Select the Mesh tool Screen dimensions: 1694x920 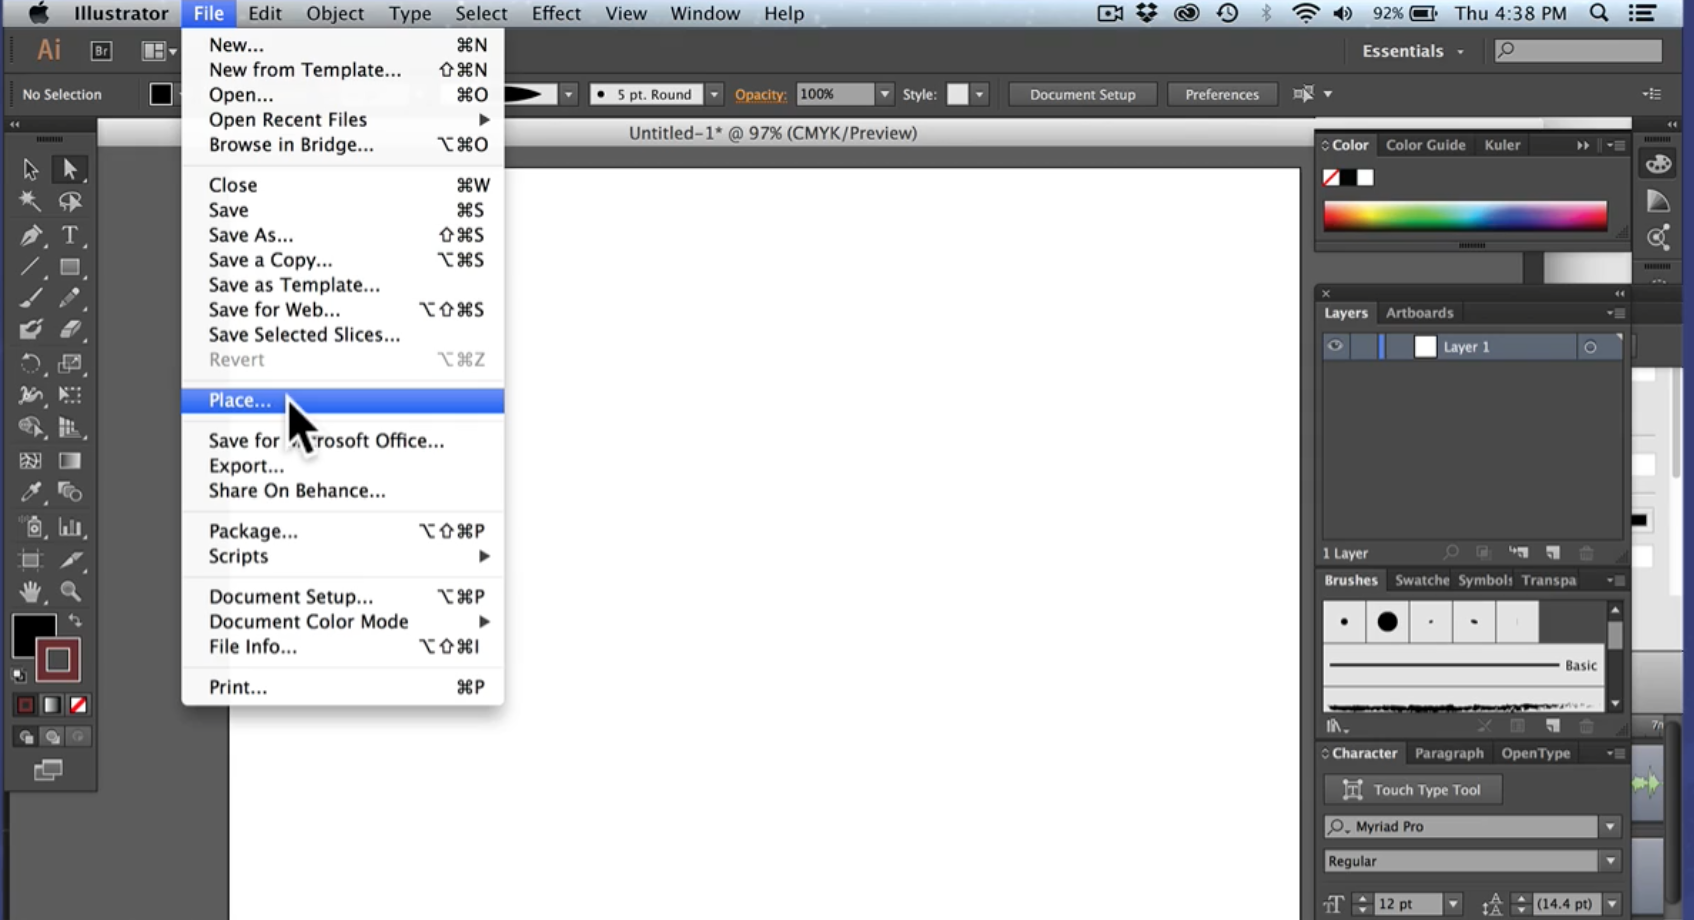coord(30,461)
